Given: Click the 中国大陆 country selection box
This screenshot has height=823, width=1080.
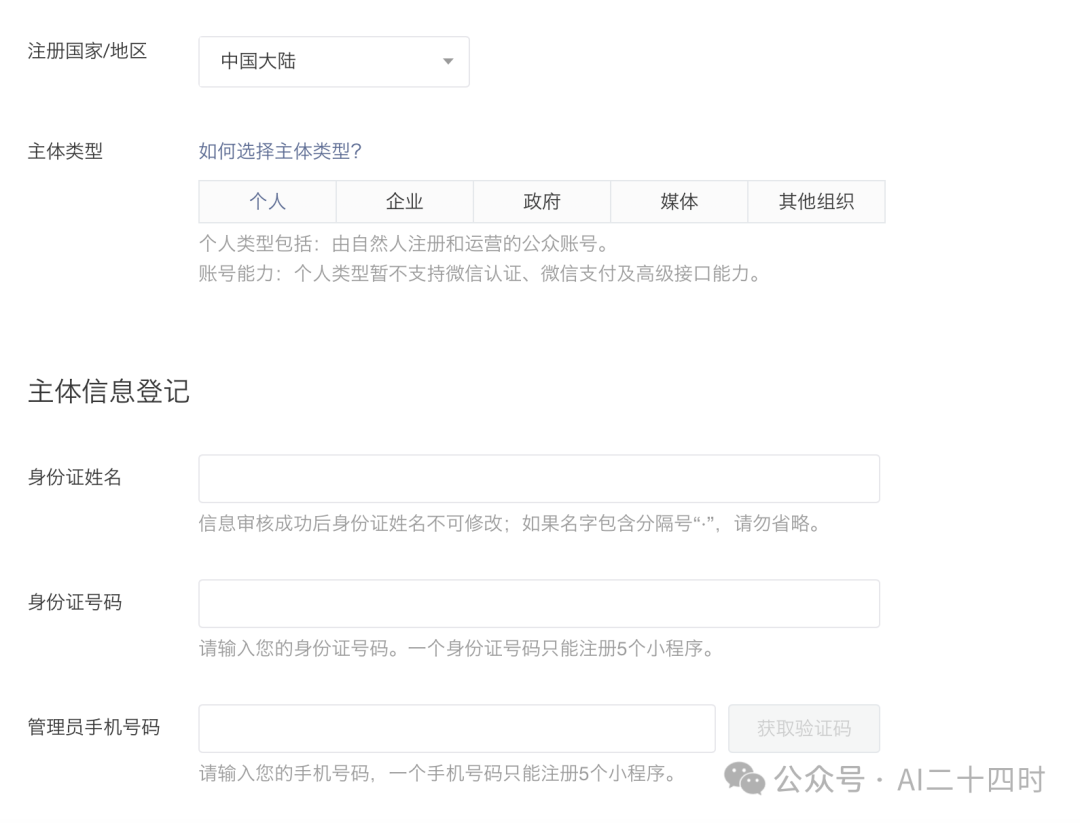Looking at the screenshot, I should point(334,62).
